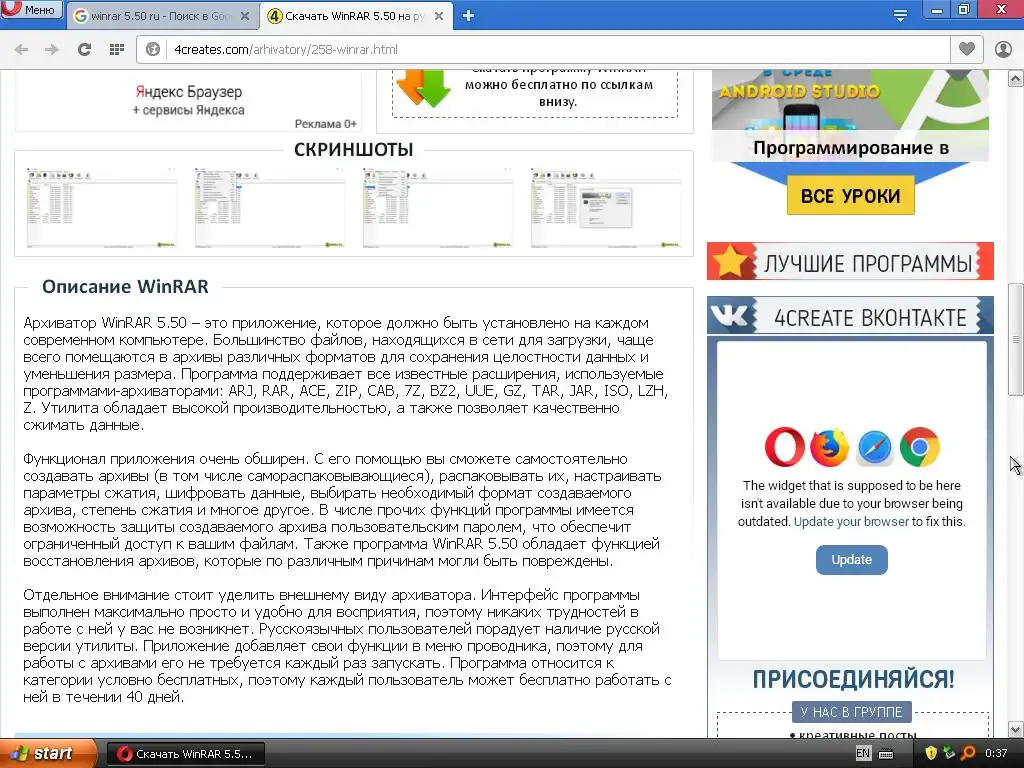Open first WinRAR screenshot thumbnail

tap(102, 207)
